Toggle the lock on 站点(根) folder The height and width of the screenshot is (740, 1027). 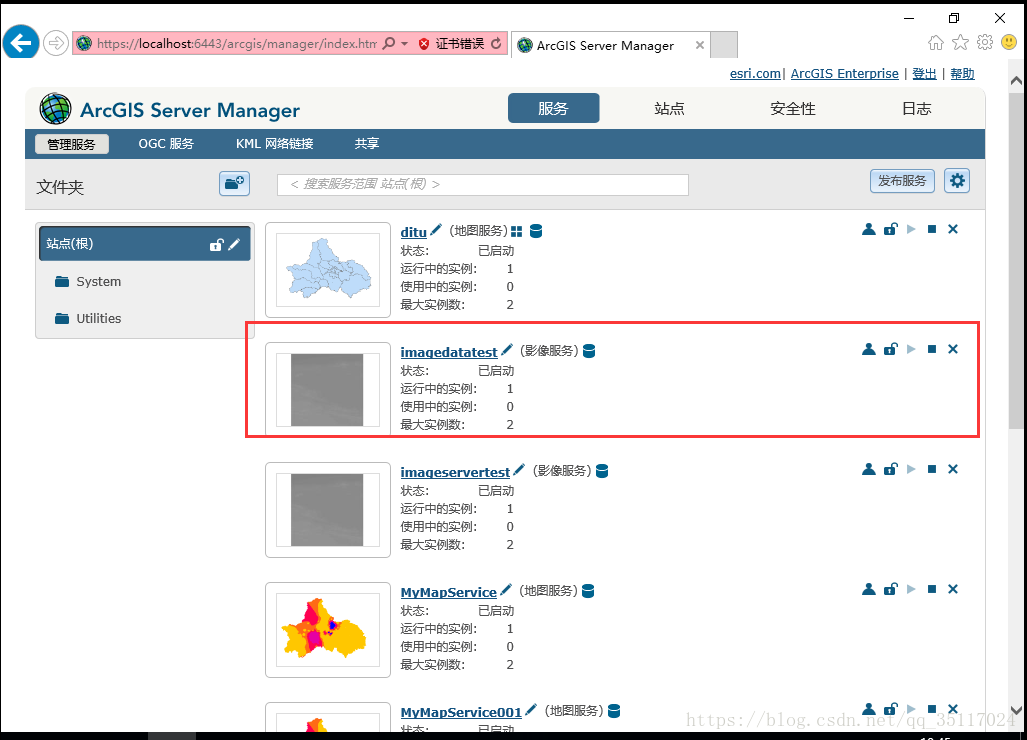tap(216, 245)
